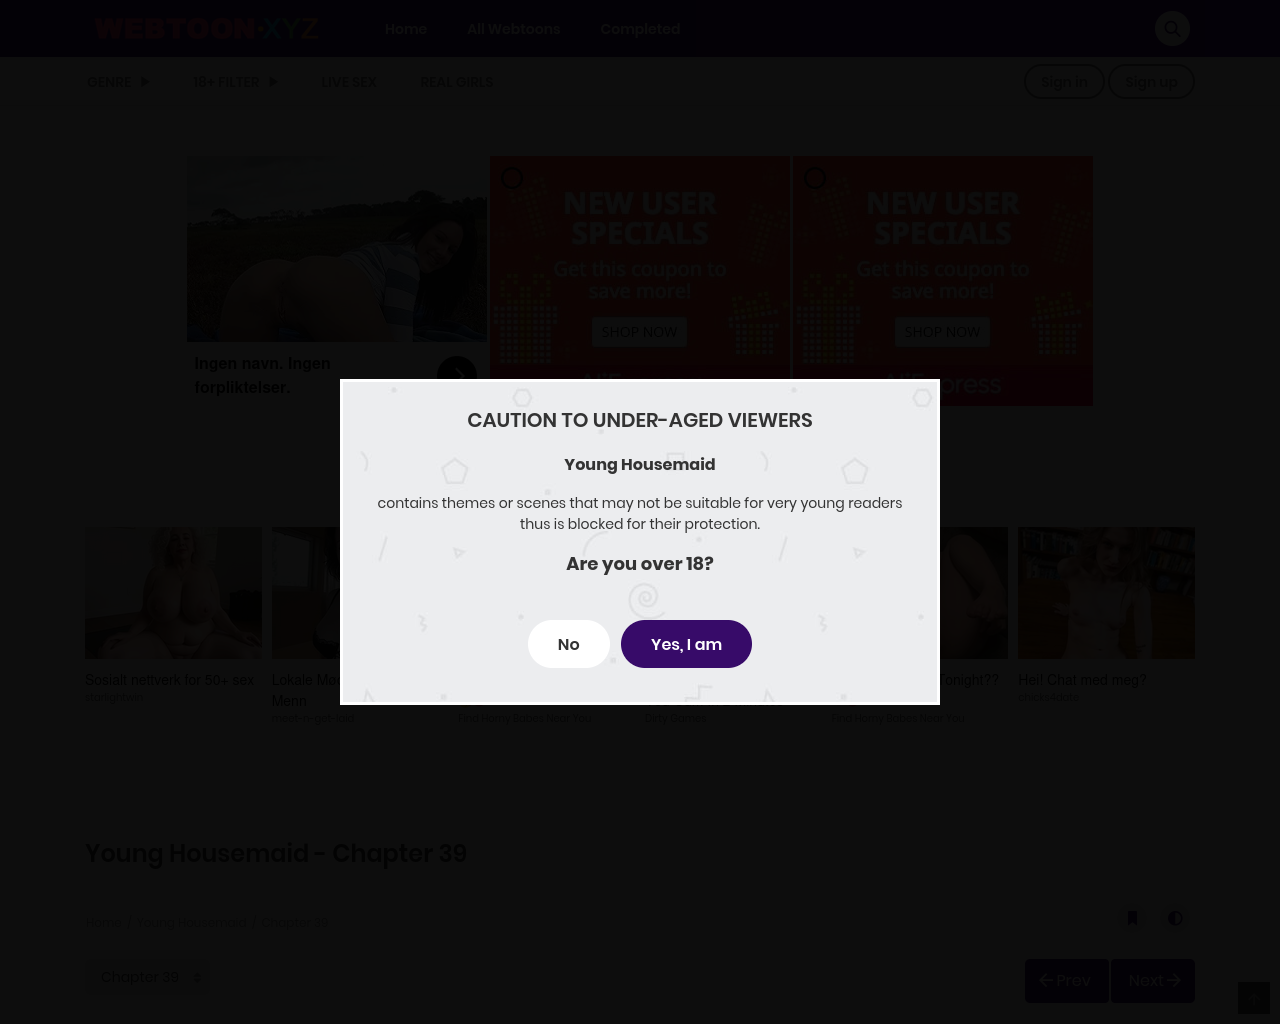Expand the GENRE dropdown
Viewport: 1280px width, 1024px height.
[118, 82]
